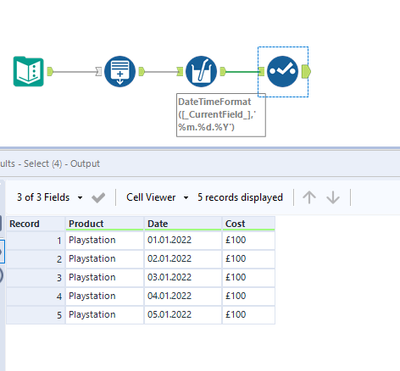The image size is (400, 371).
Task: Click the Playstation cell in record 1
Action: 105,240
